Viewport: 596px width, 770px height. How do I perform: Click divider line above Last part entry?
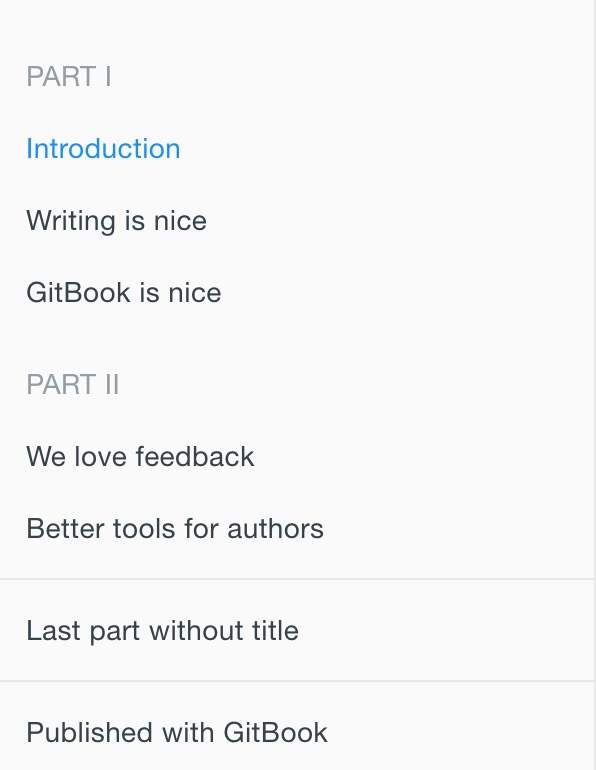coord(297,579)
